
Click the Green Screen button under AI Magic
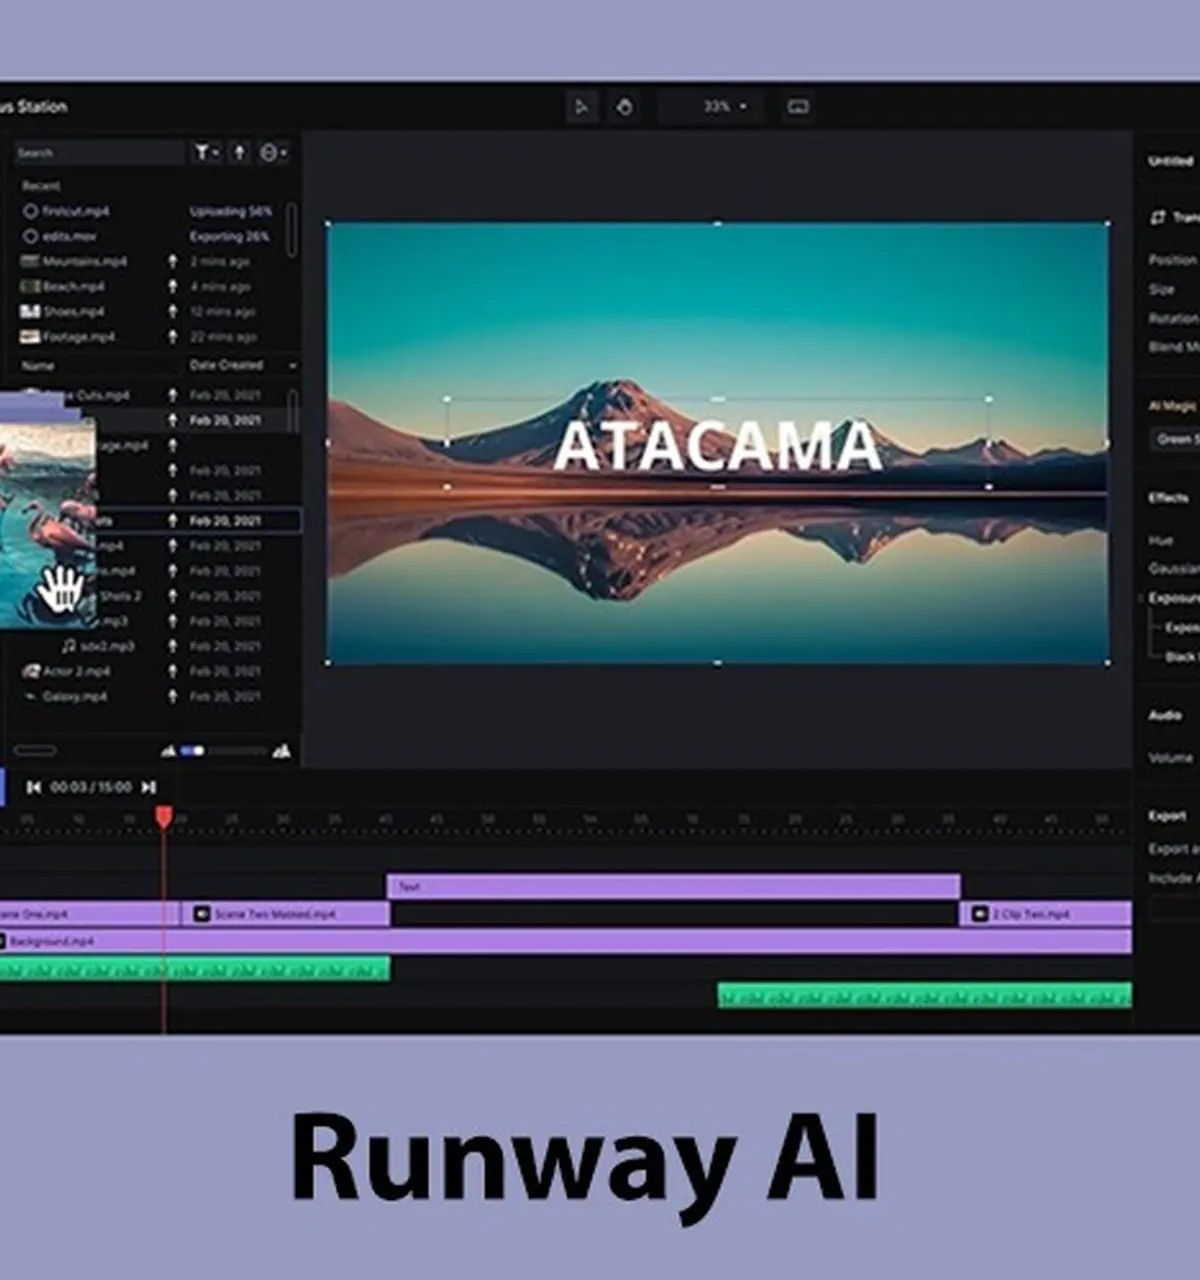[1174, 439]
